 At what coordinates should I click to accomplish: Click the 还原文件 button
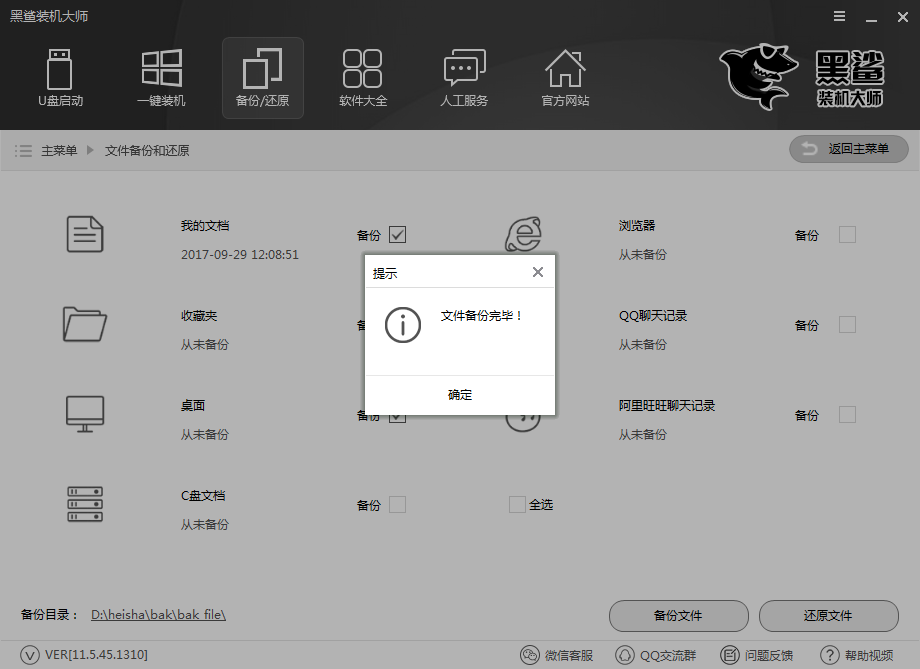click(829, 616)
